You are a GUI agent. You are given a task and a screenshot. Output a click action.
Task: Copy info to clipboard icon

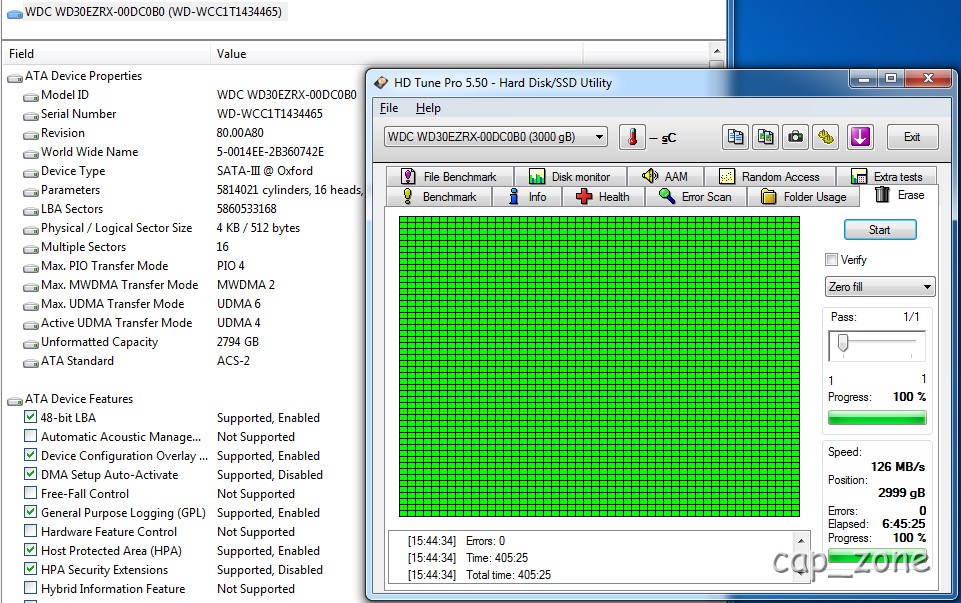point(735,137)
